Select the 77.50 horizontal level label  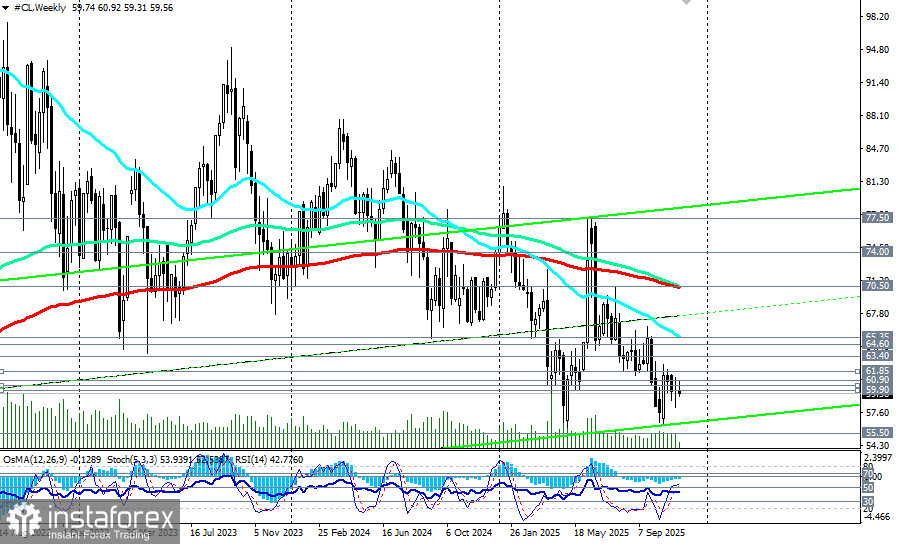pos(877,218)
